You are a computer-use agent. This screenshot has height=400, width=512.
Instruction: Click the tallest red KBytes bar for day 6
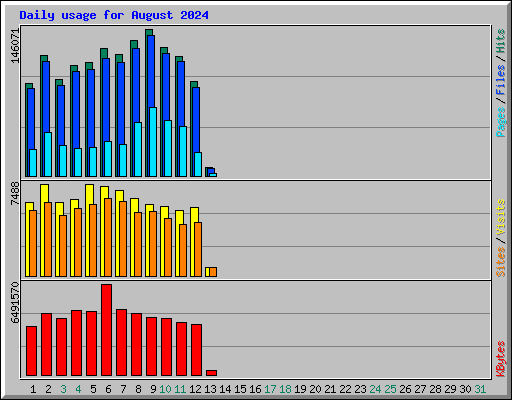coord(107,330)
